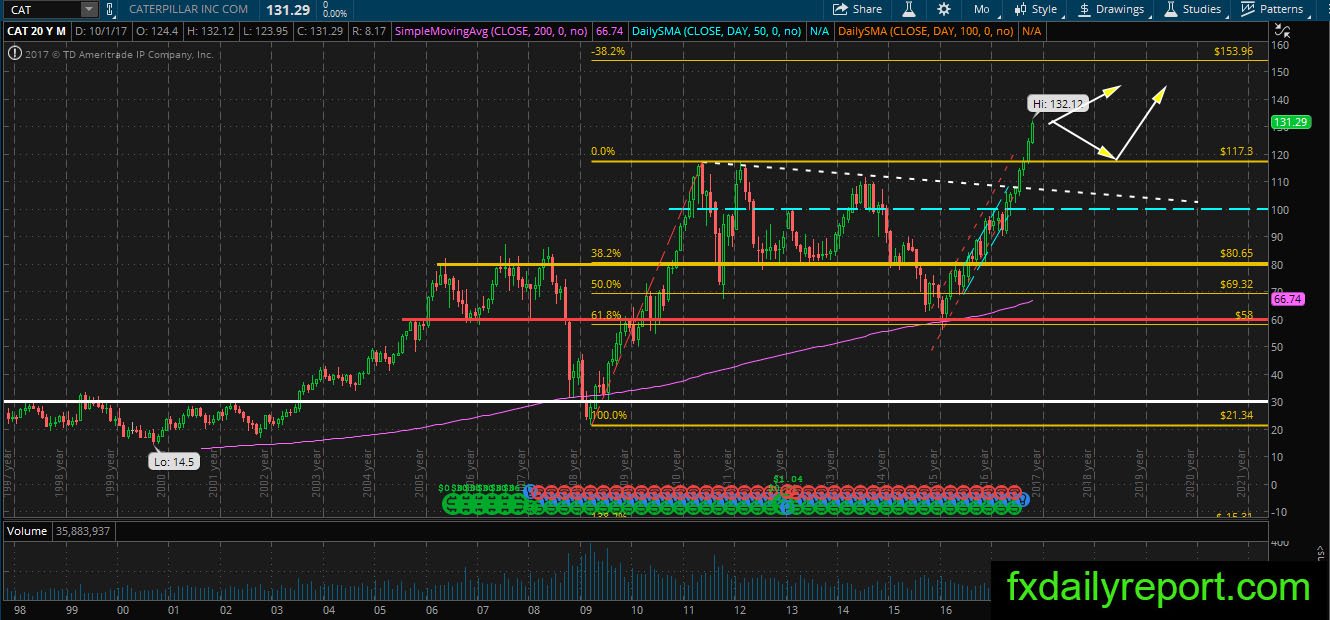This screenshot has width=1330, height=620.
Task: Click the info icon beside TD Ameritrade copyright
Action: [x=14, y=54]
